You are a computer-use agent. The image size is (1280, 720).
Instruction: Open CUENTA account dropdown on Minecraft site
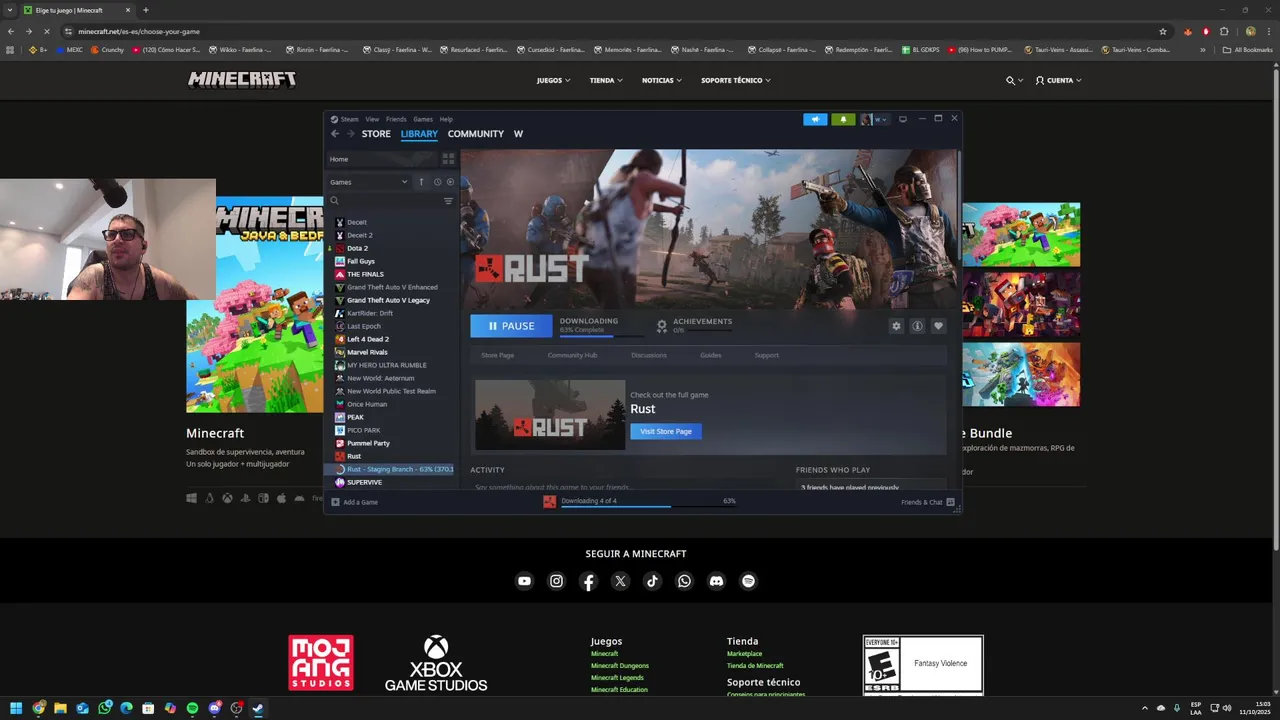(1059, 80)
